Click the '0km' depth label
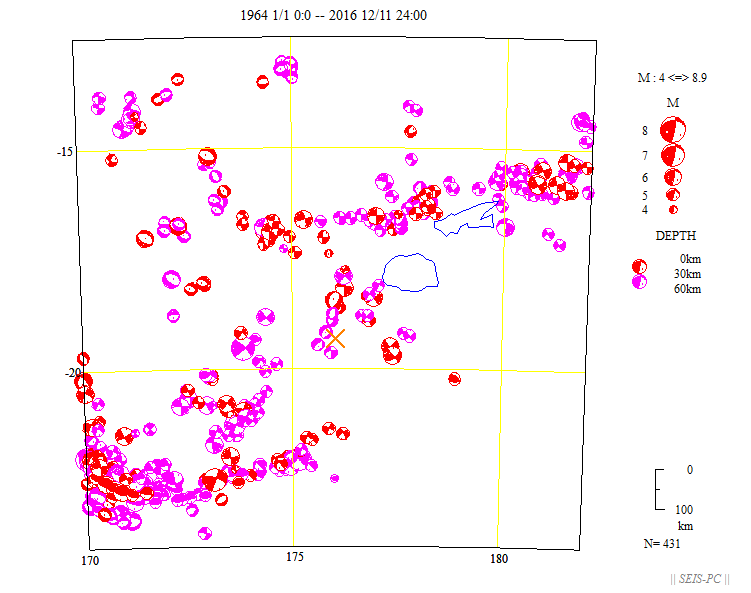The width and height of the screenshot is (751, 593). coord(690,259)
